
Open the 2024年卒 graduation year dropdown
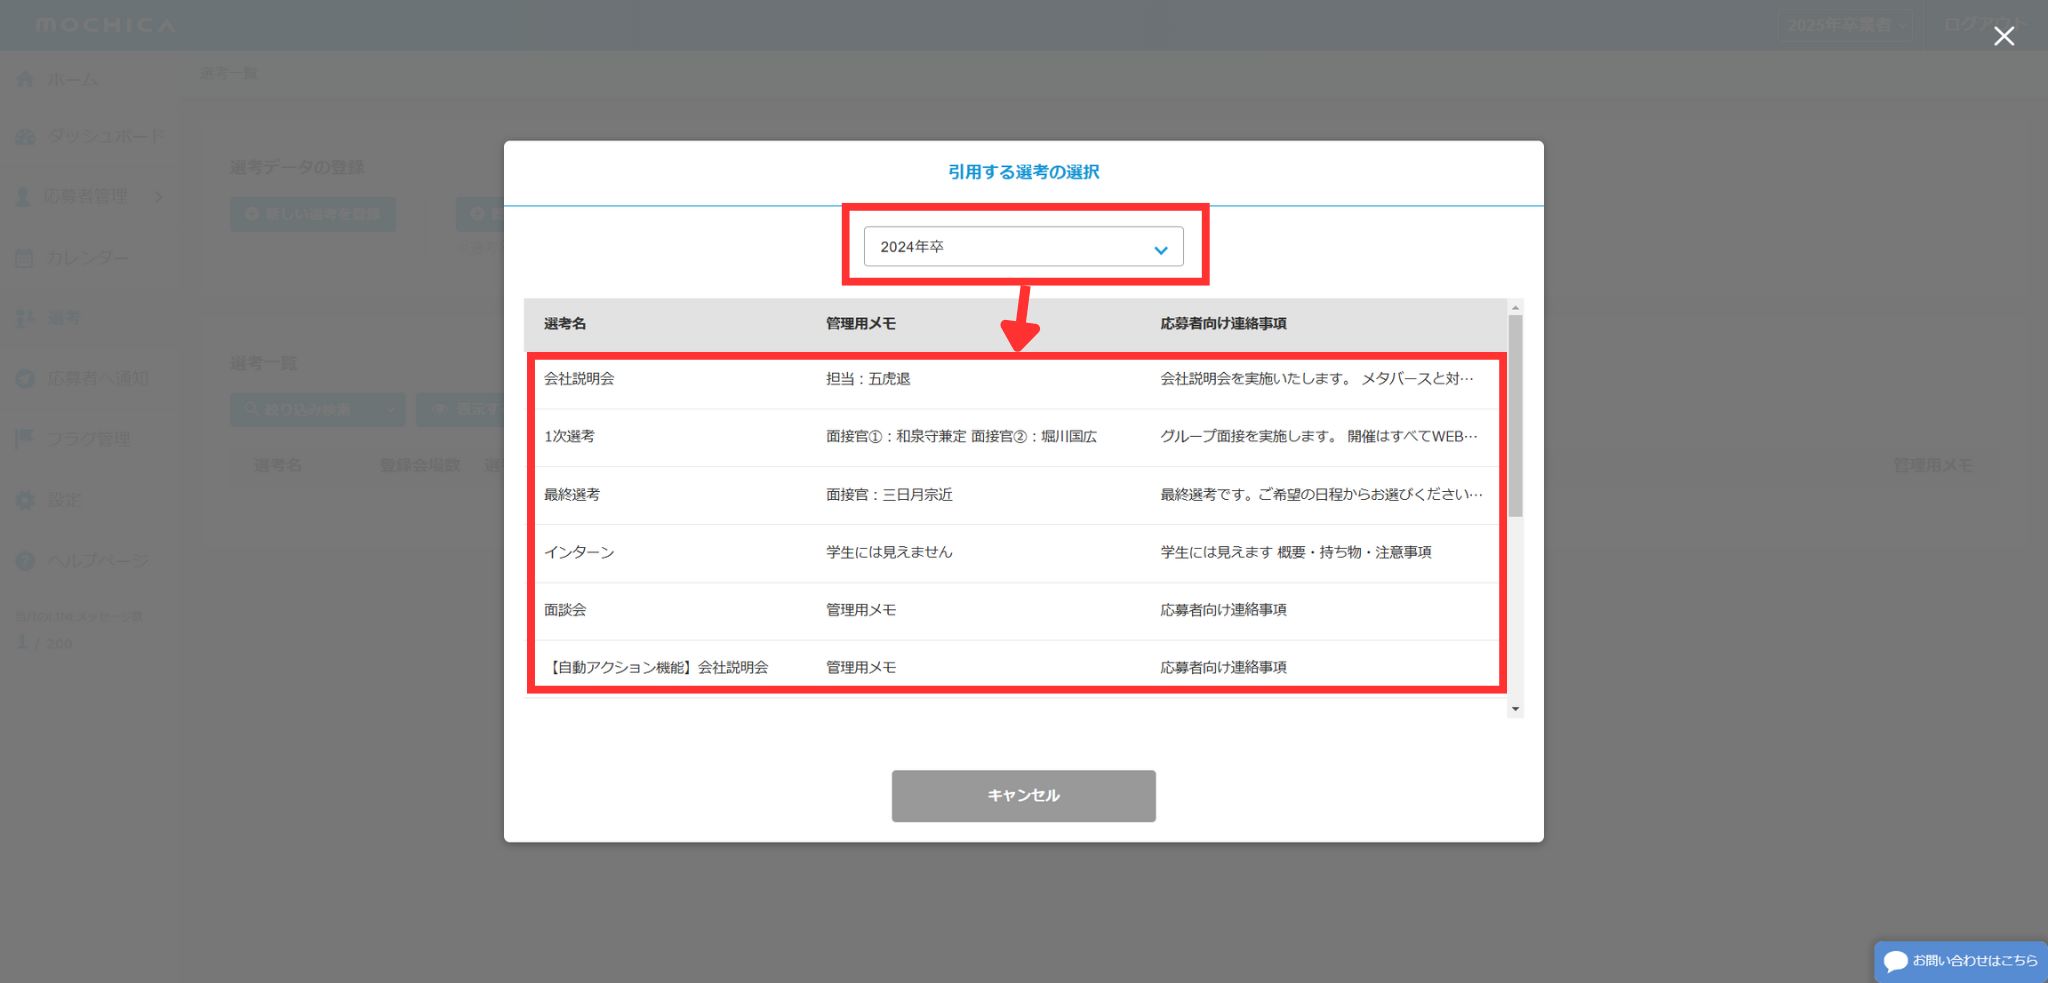[x=1023, y=247]
